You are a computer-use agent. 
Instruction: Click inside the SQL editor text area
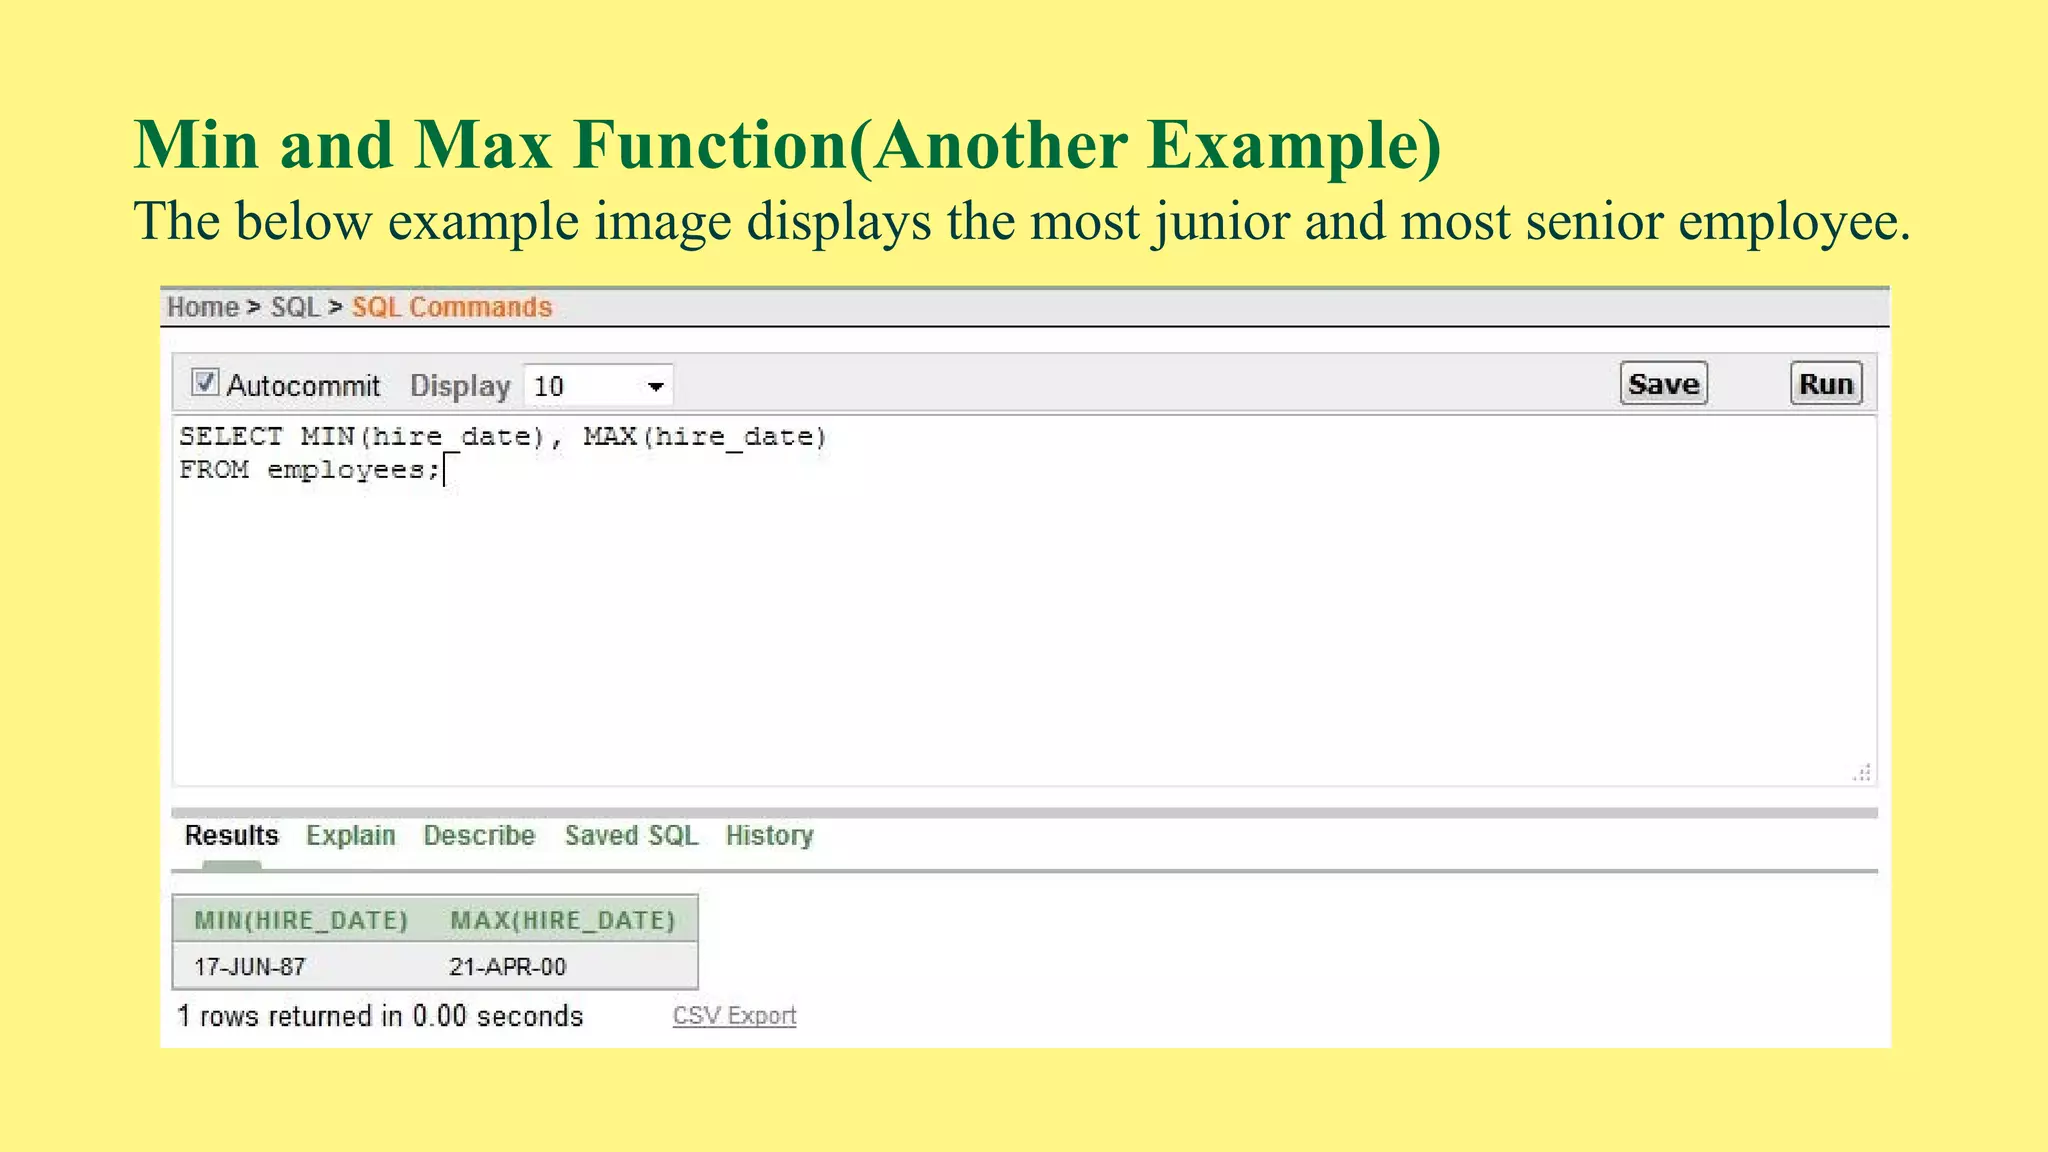[x=1024, y=600]
